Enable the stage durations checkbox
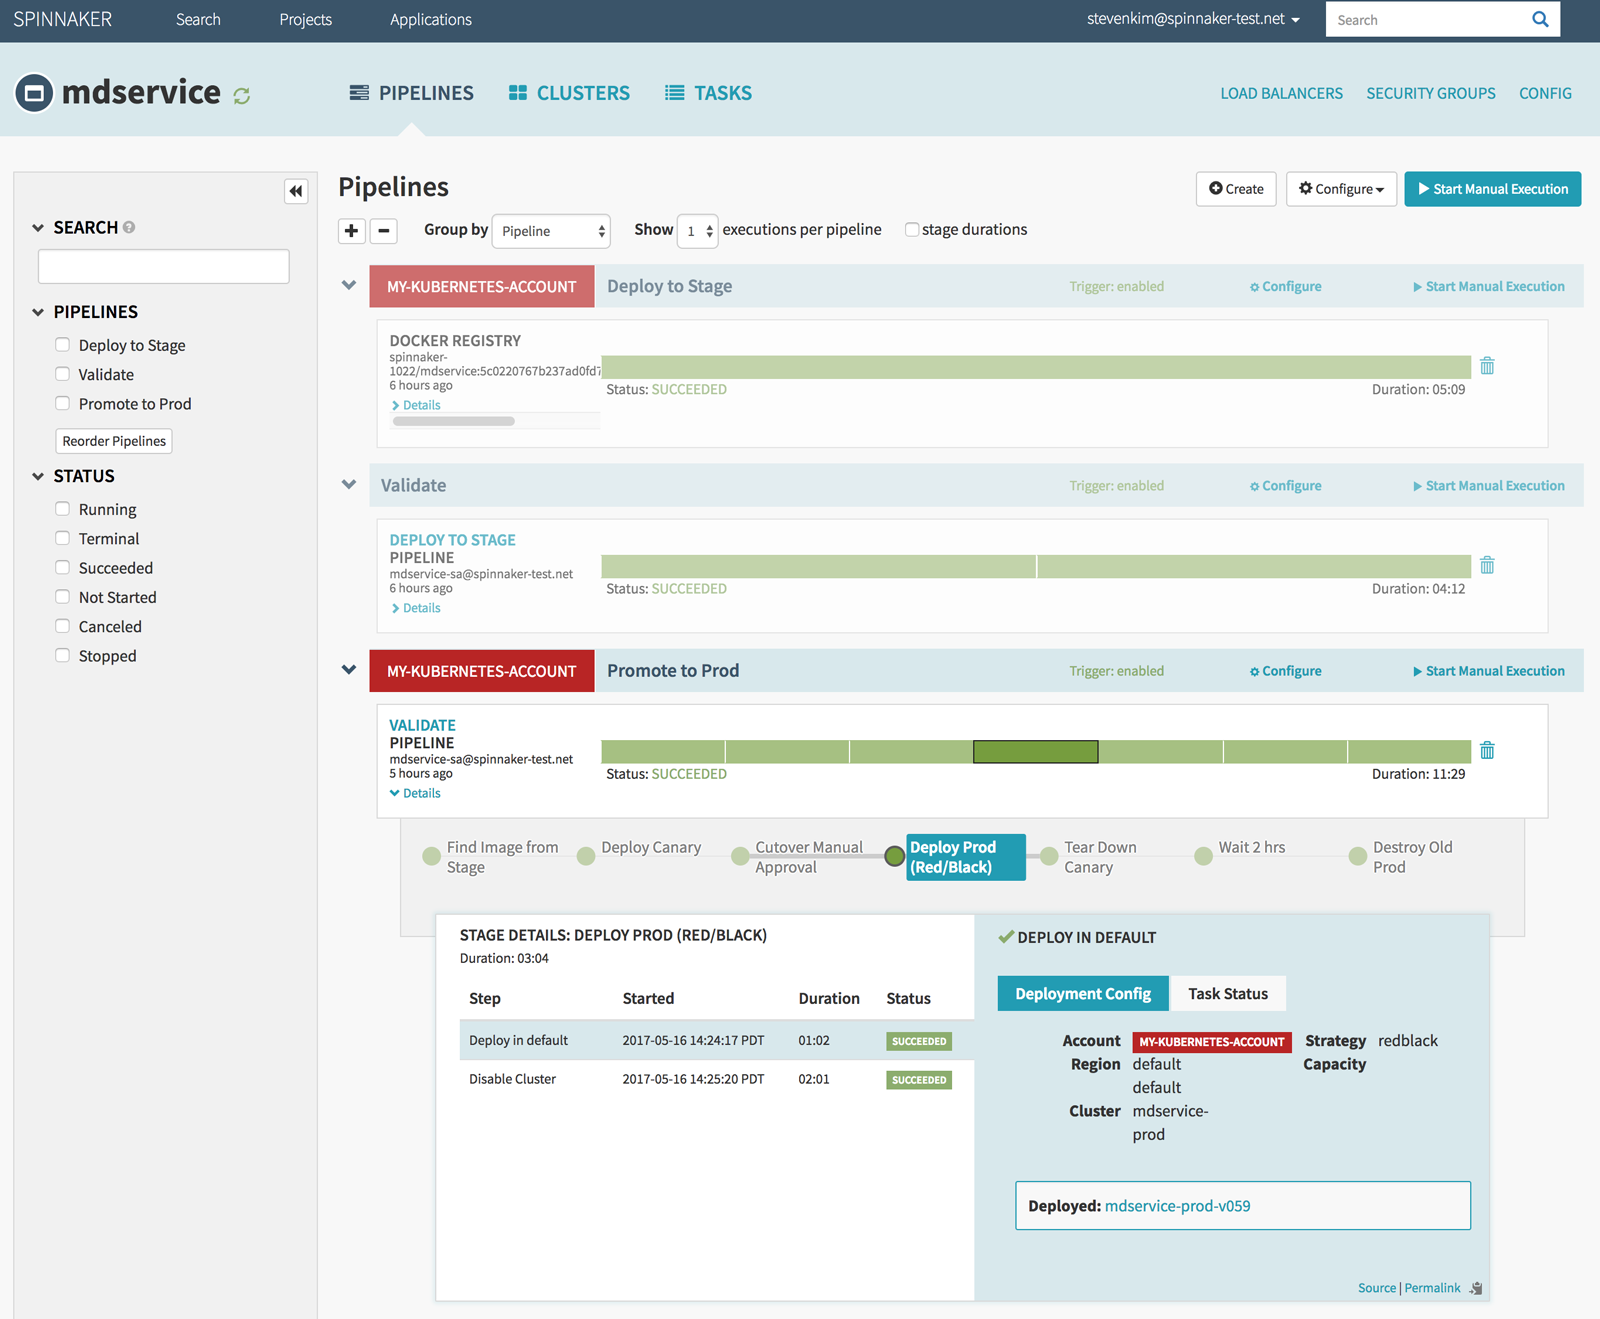The height and width of the screenshot is (1319, 1600). [912, 230]
